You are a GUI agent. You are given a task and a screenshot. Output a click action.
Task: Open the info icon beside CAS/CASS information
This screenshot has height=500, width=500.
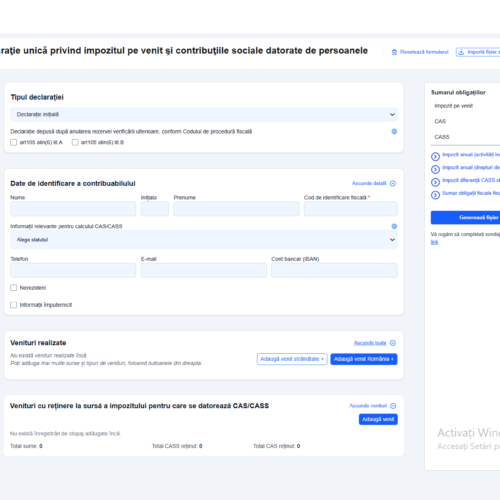tap(394, 226)
